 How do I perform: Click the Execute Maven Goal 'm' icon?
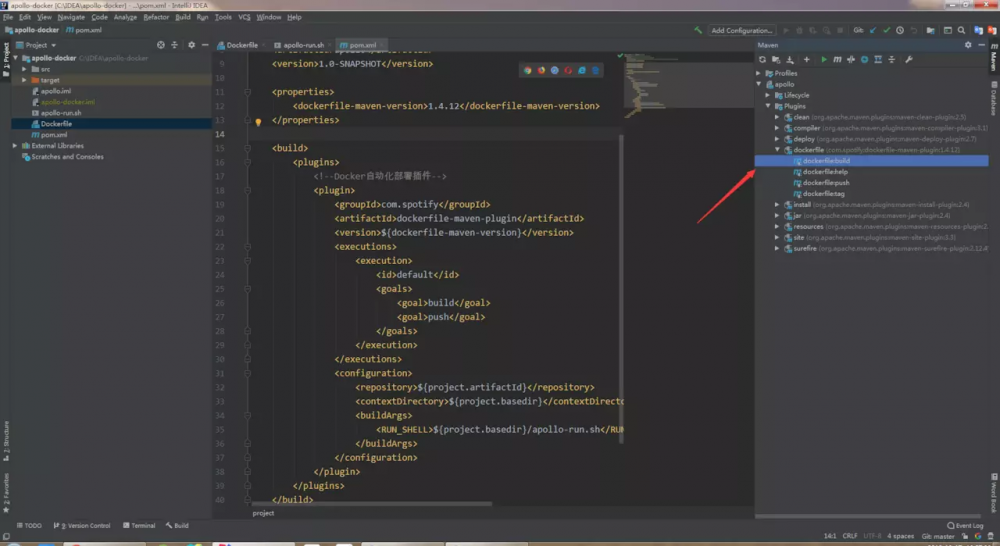pyautogui.click(x=837, y=60)
